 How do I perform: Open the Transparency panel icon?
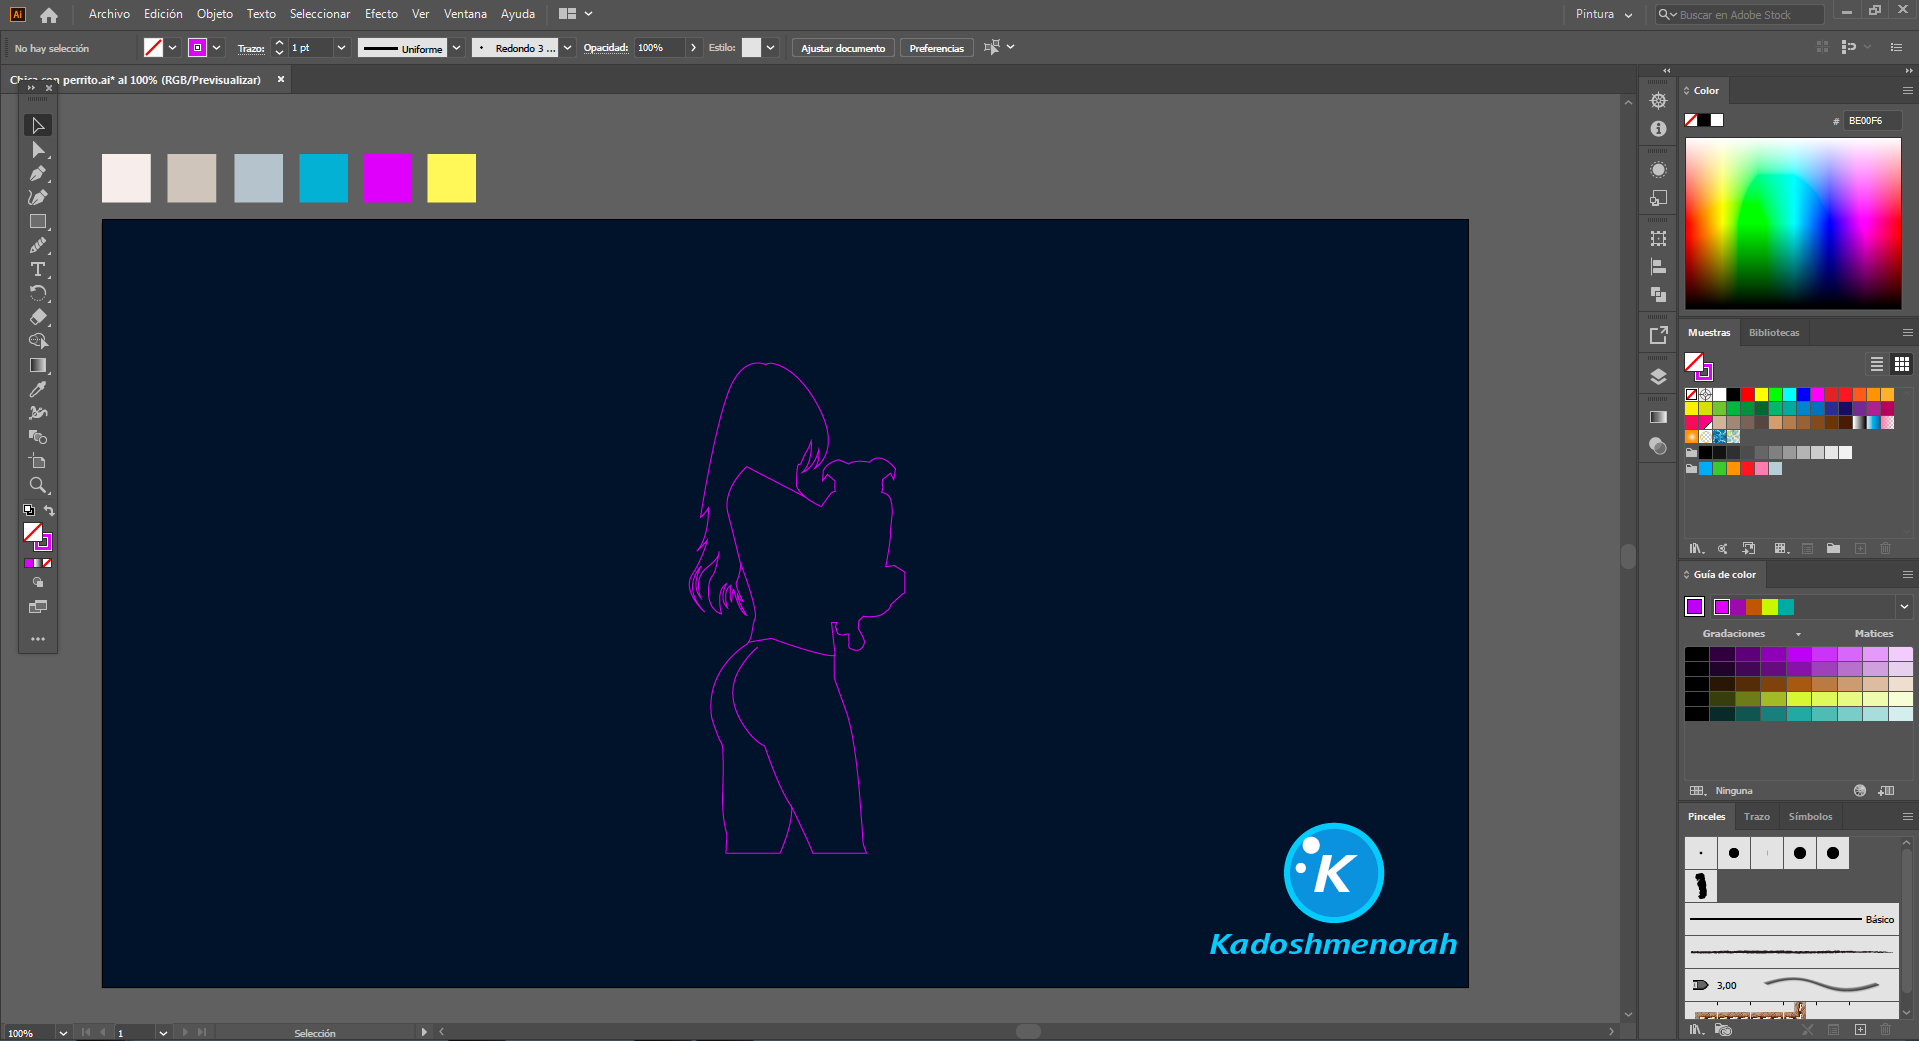tap(1658, 446)
